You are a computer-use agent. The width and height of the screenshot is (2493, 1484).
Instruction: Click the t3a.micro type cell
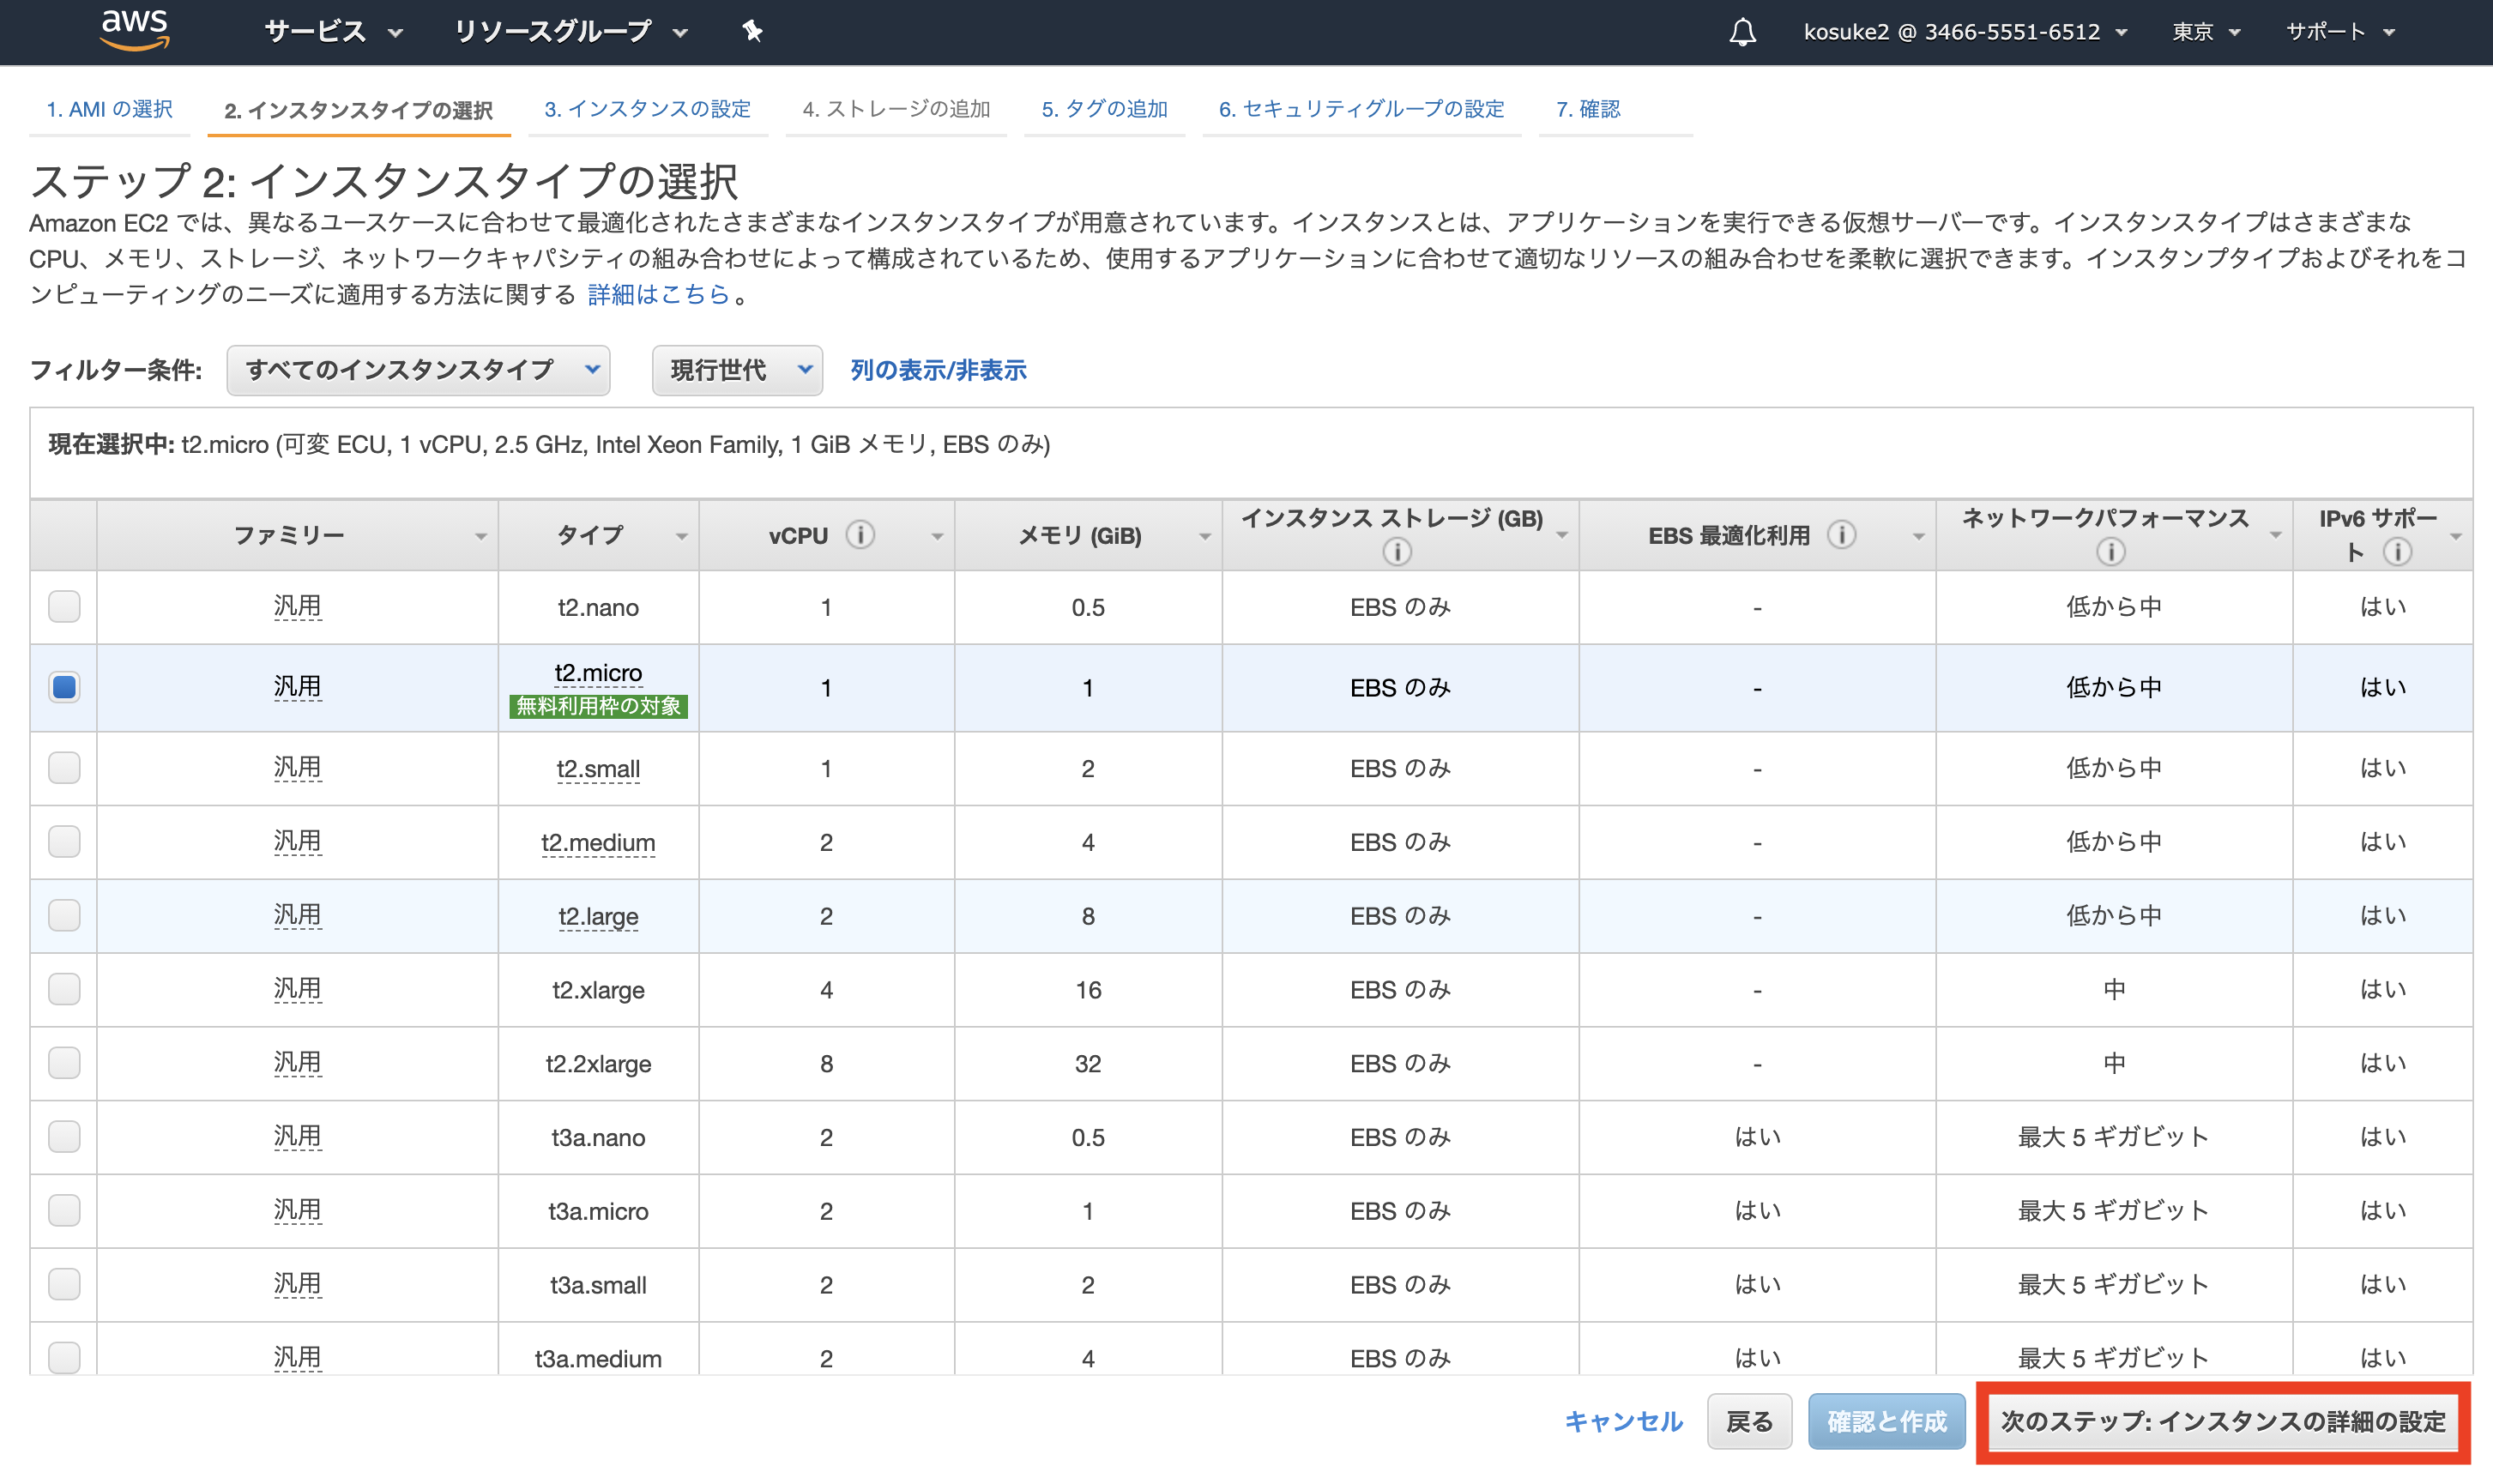pos(598,1211)
